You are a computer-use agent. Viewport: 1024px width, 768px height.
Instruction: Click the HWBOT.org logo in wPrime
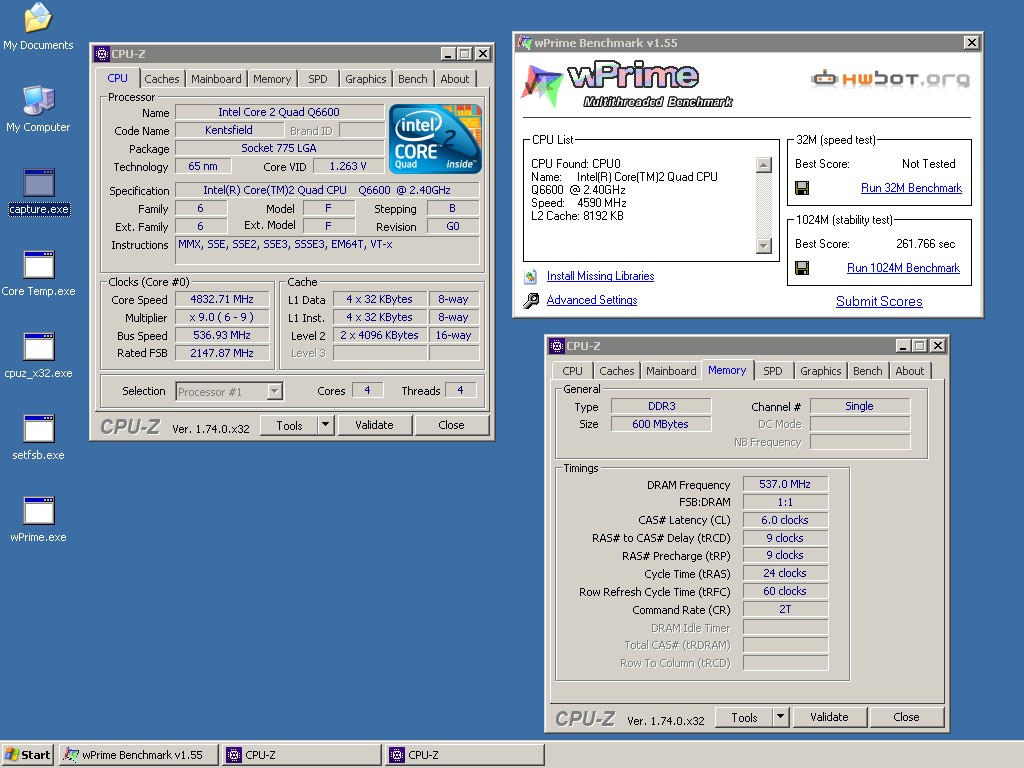(x=890, y=78)
